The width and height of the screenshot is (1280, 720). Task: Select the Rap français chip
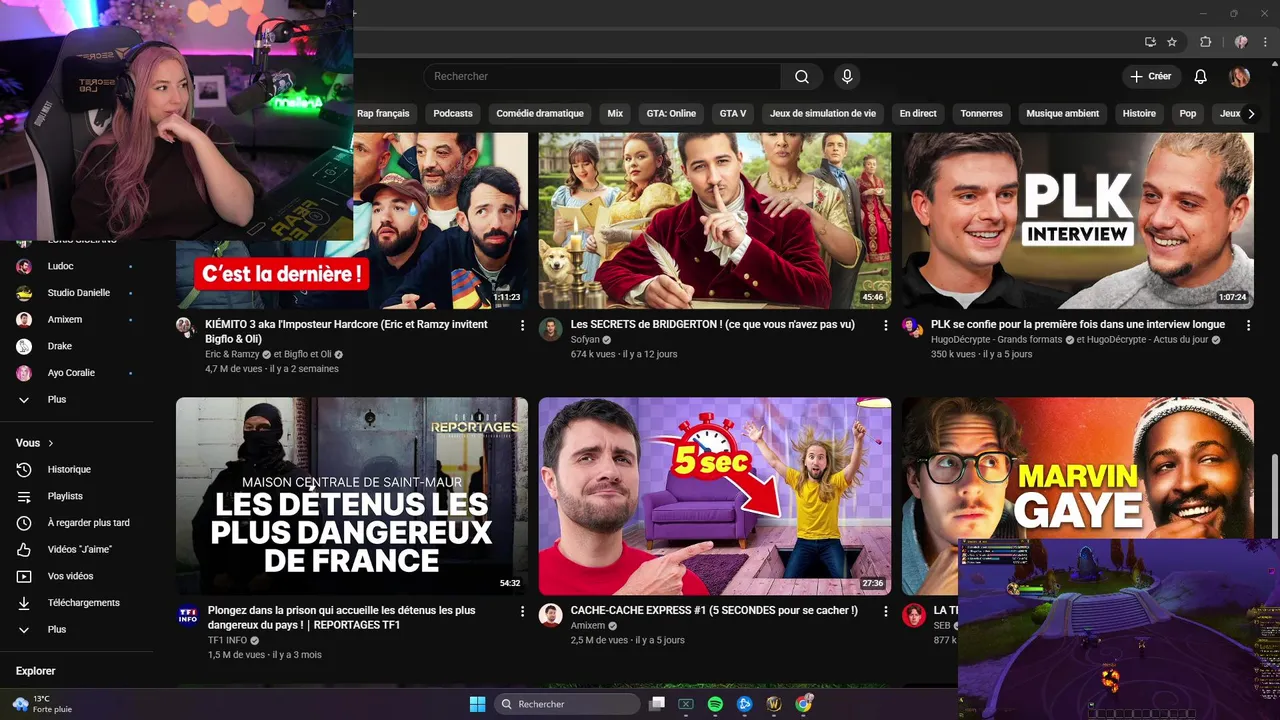pyautogui.click(x=383, y=114)
